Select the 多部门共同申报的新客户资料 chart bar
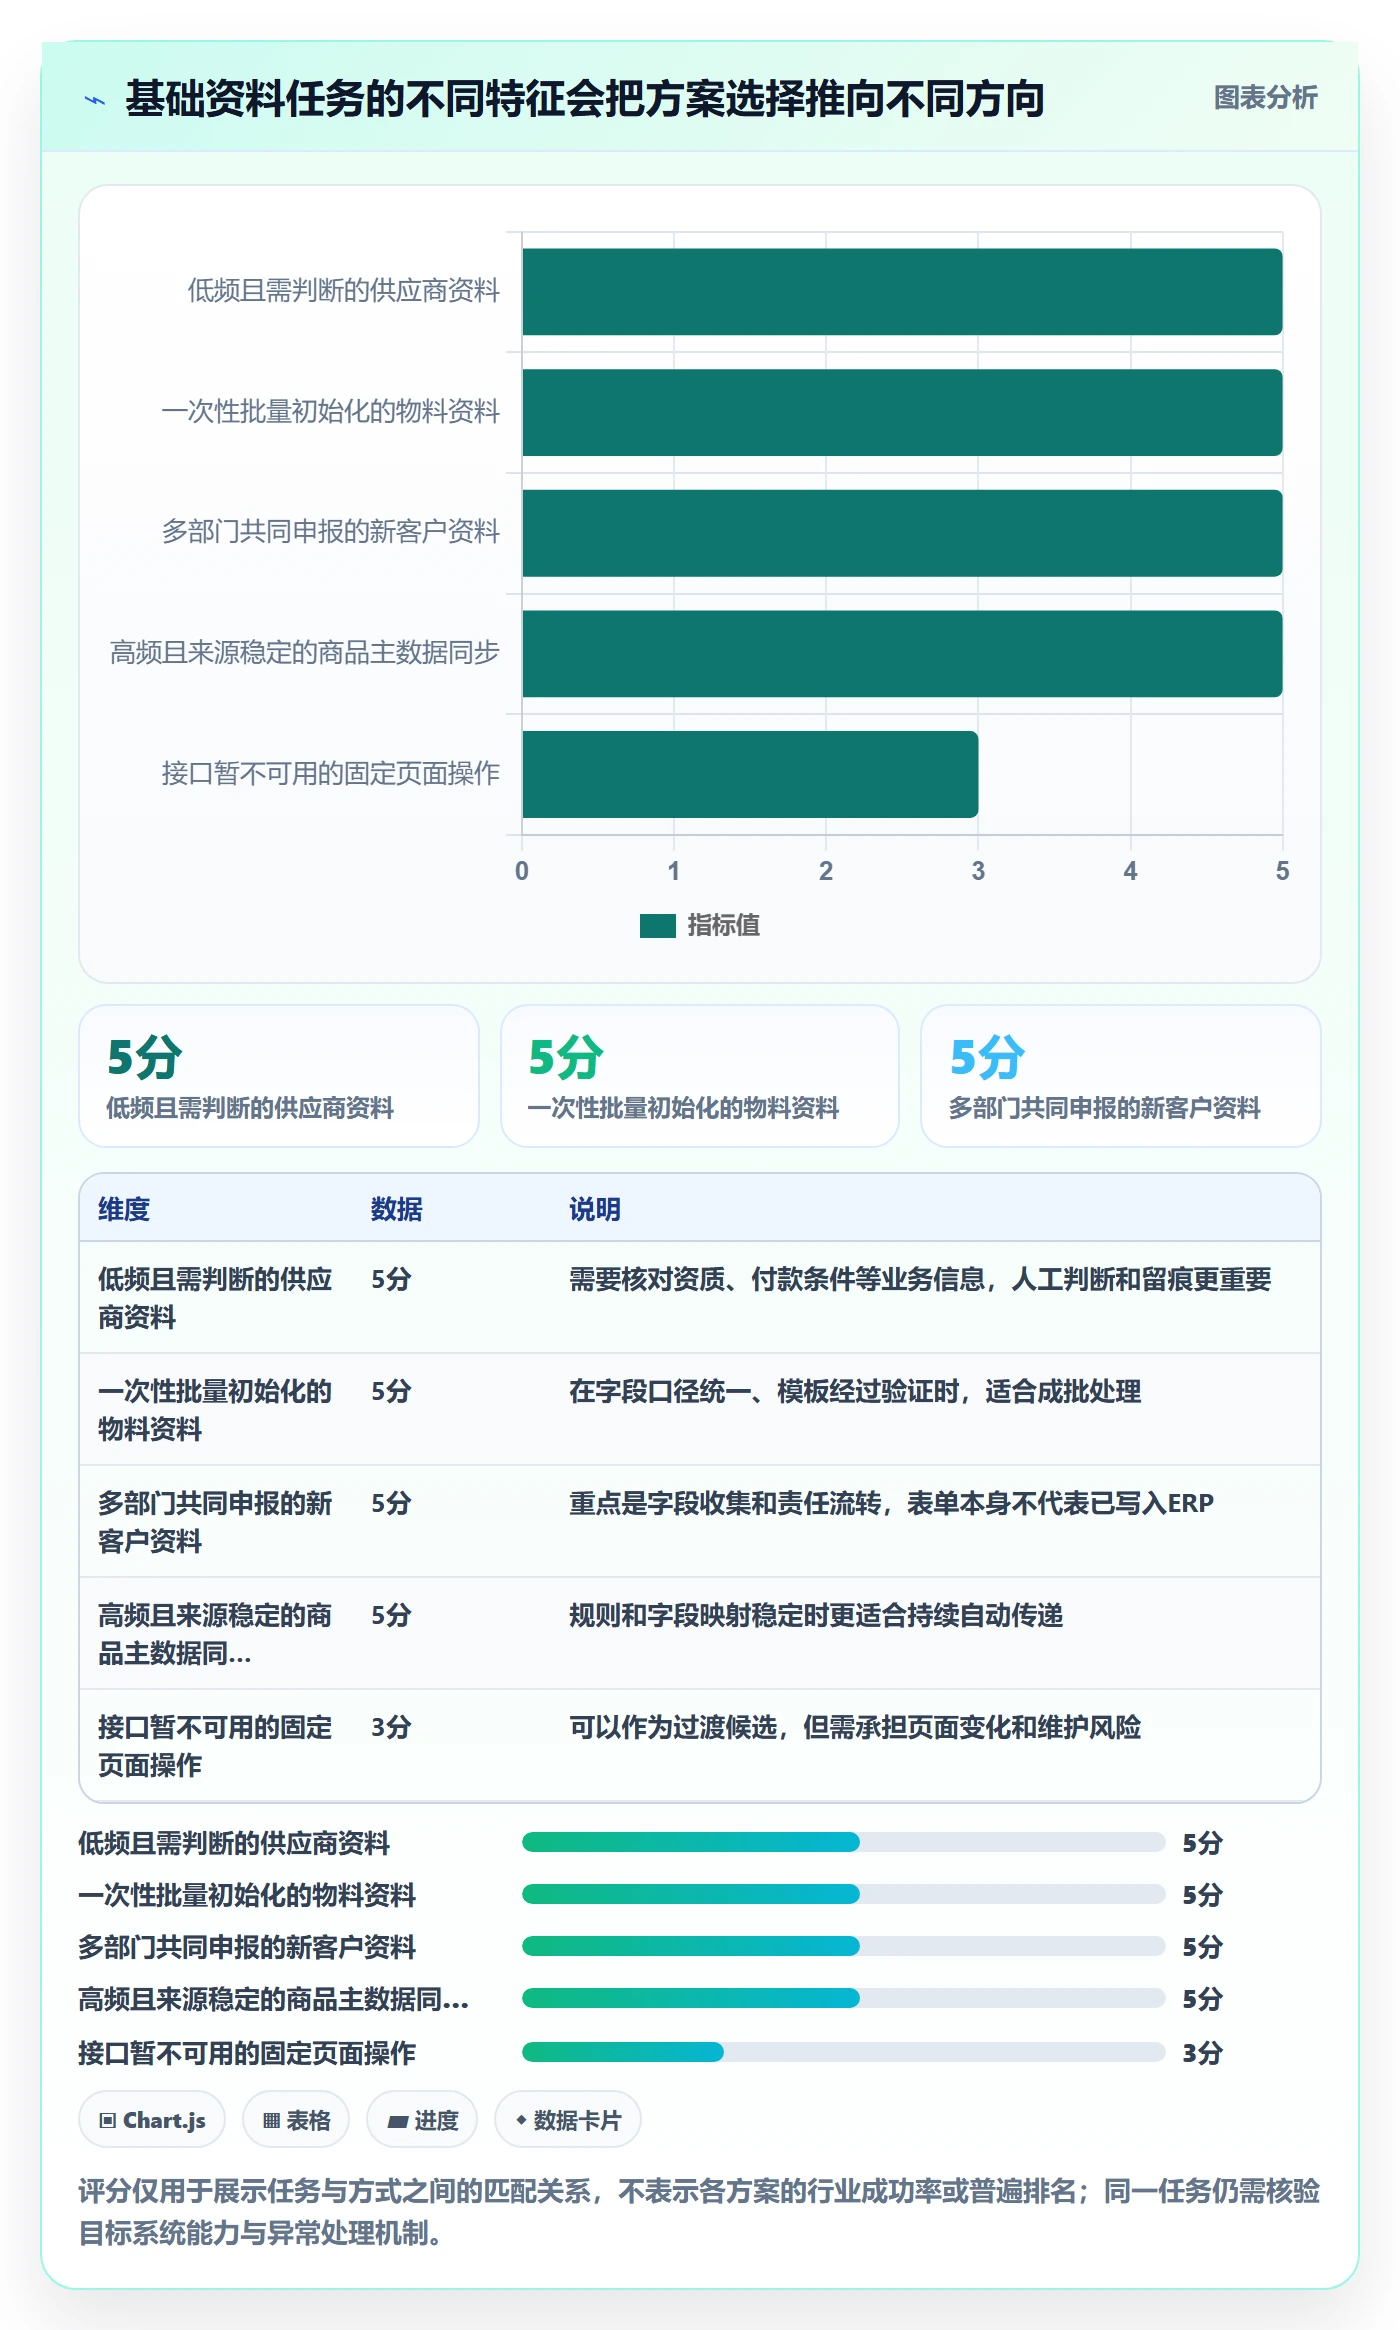 pyautogui.click(x=902, y=533)
